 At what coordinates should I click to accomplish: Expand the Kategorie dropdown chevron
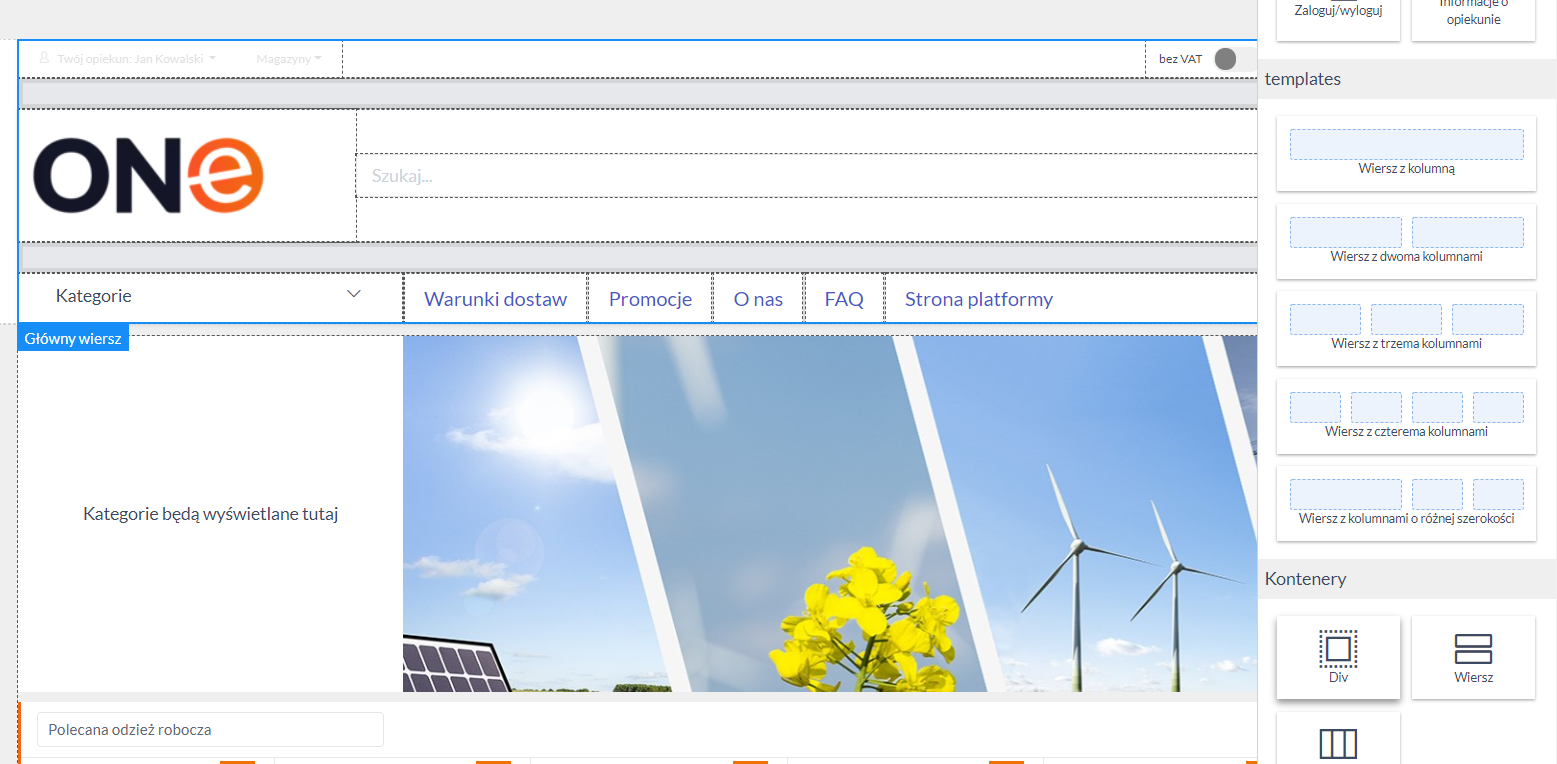pyautogui.click(x=353, y=294)
